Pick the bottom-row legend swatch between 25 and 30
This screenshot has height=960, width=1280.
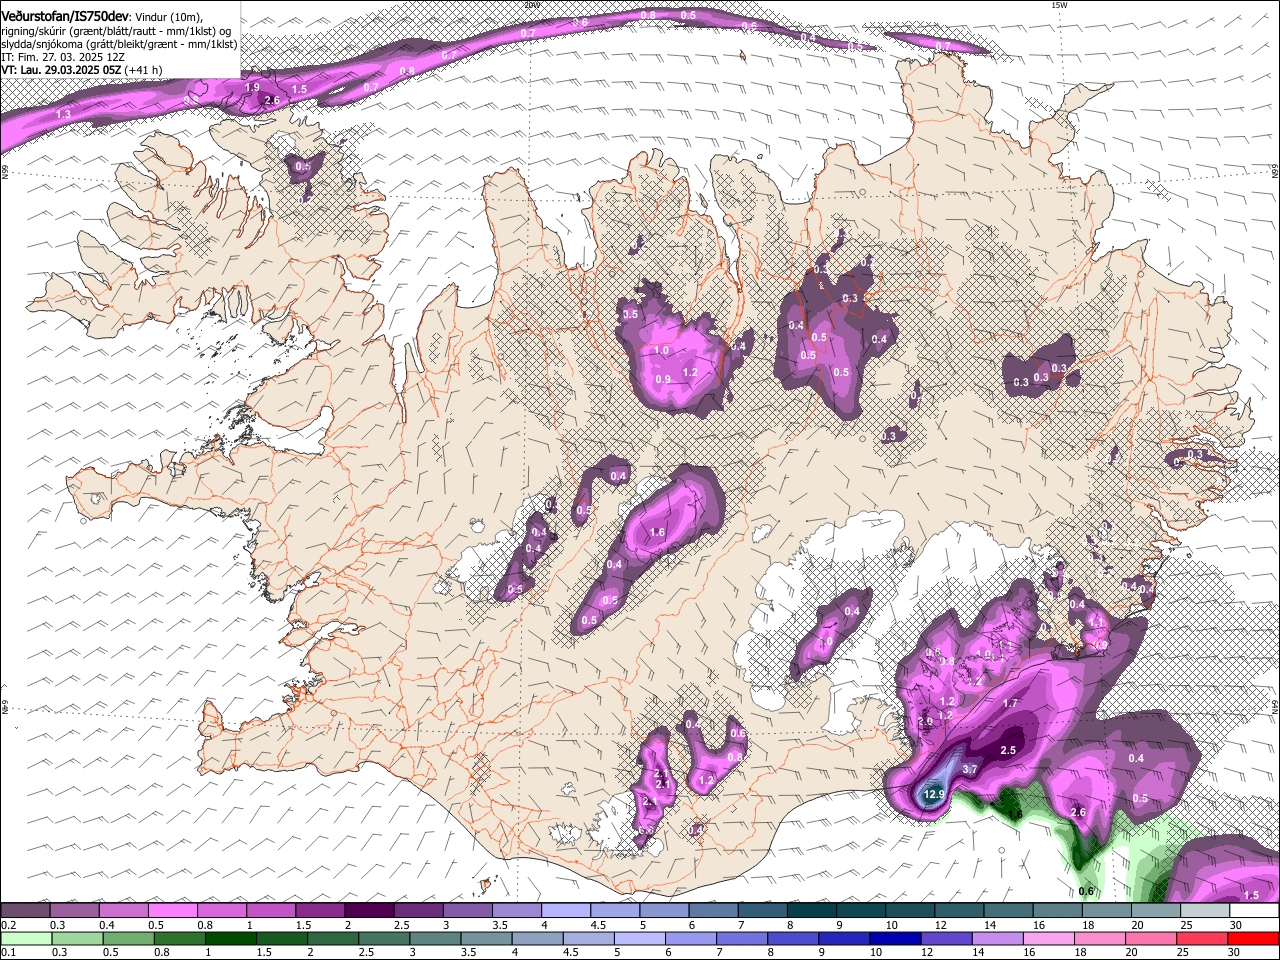[x=1204, y=938]
